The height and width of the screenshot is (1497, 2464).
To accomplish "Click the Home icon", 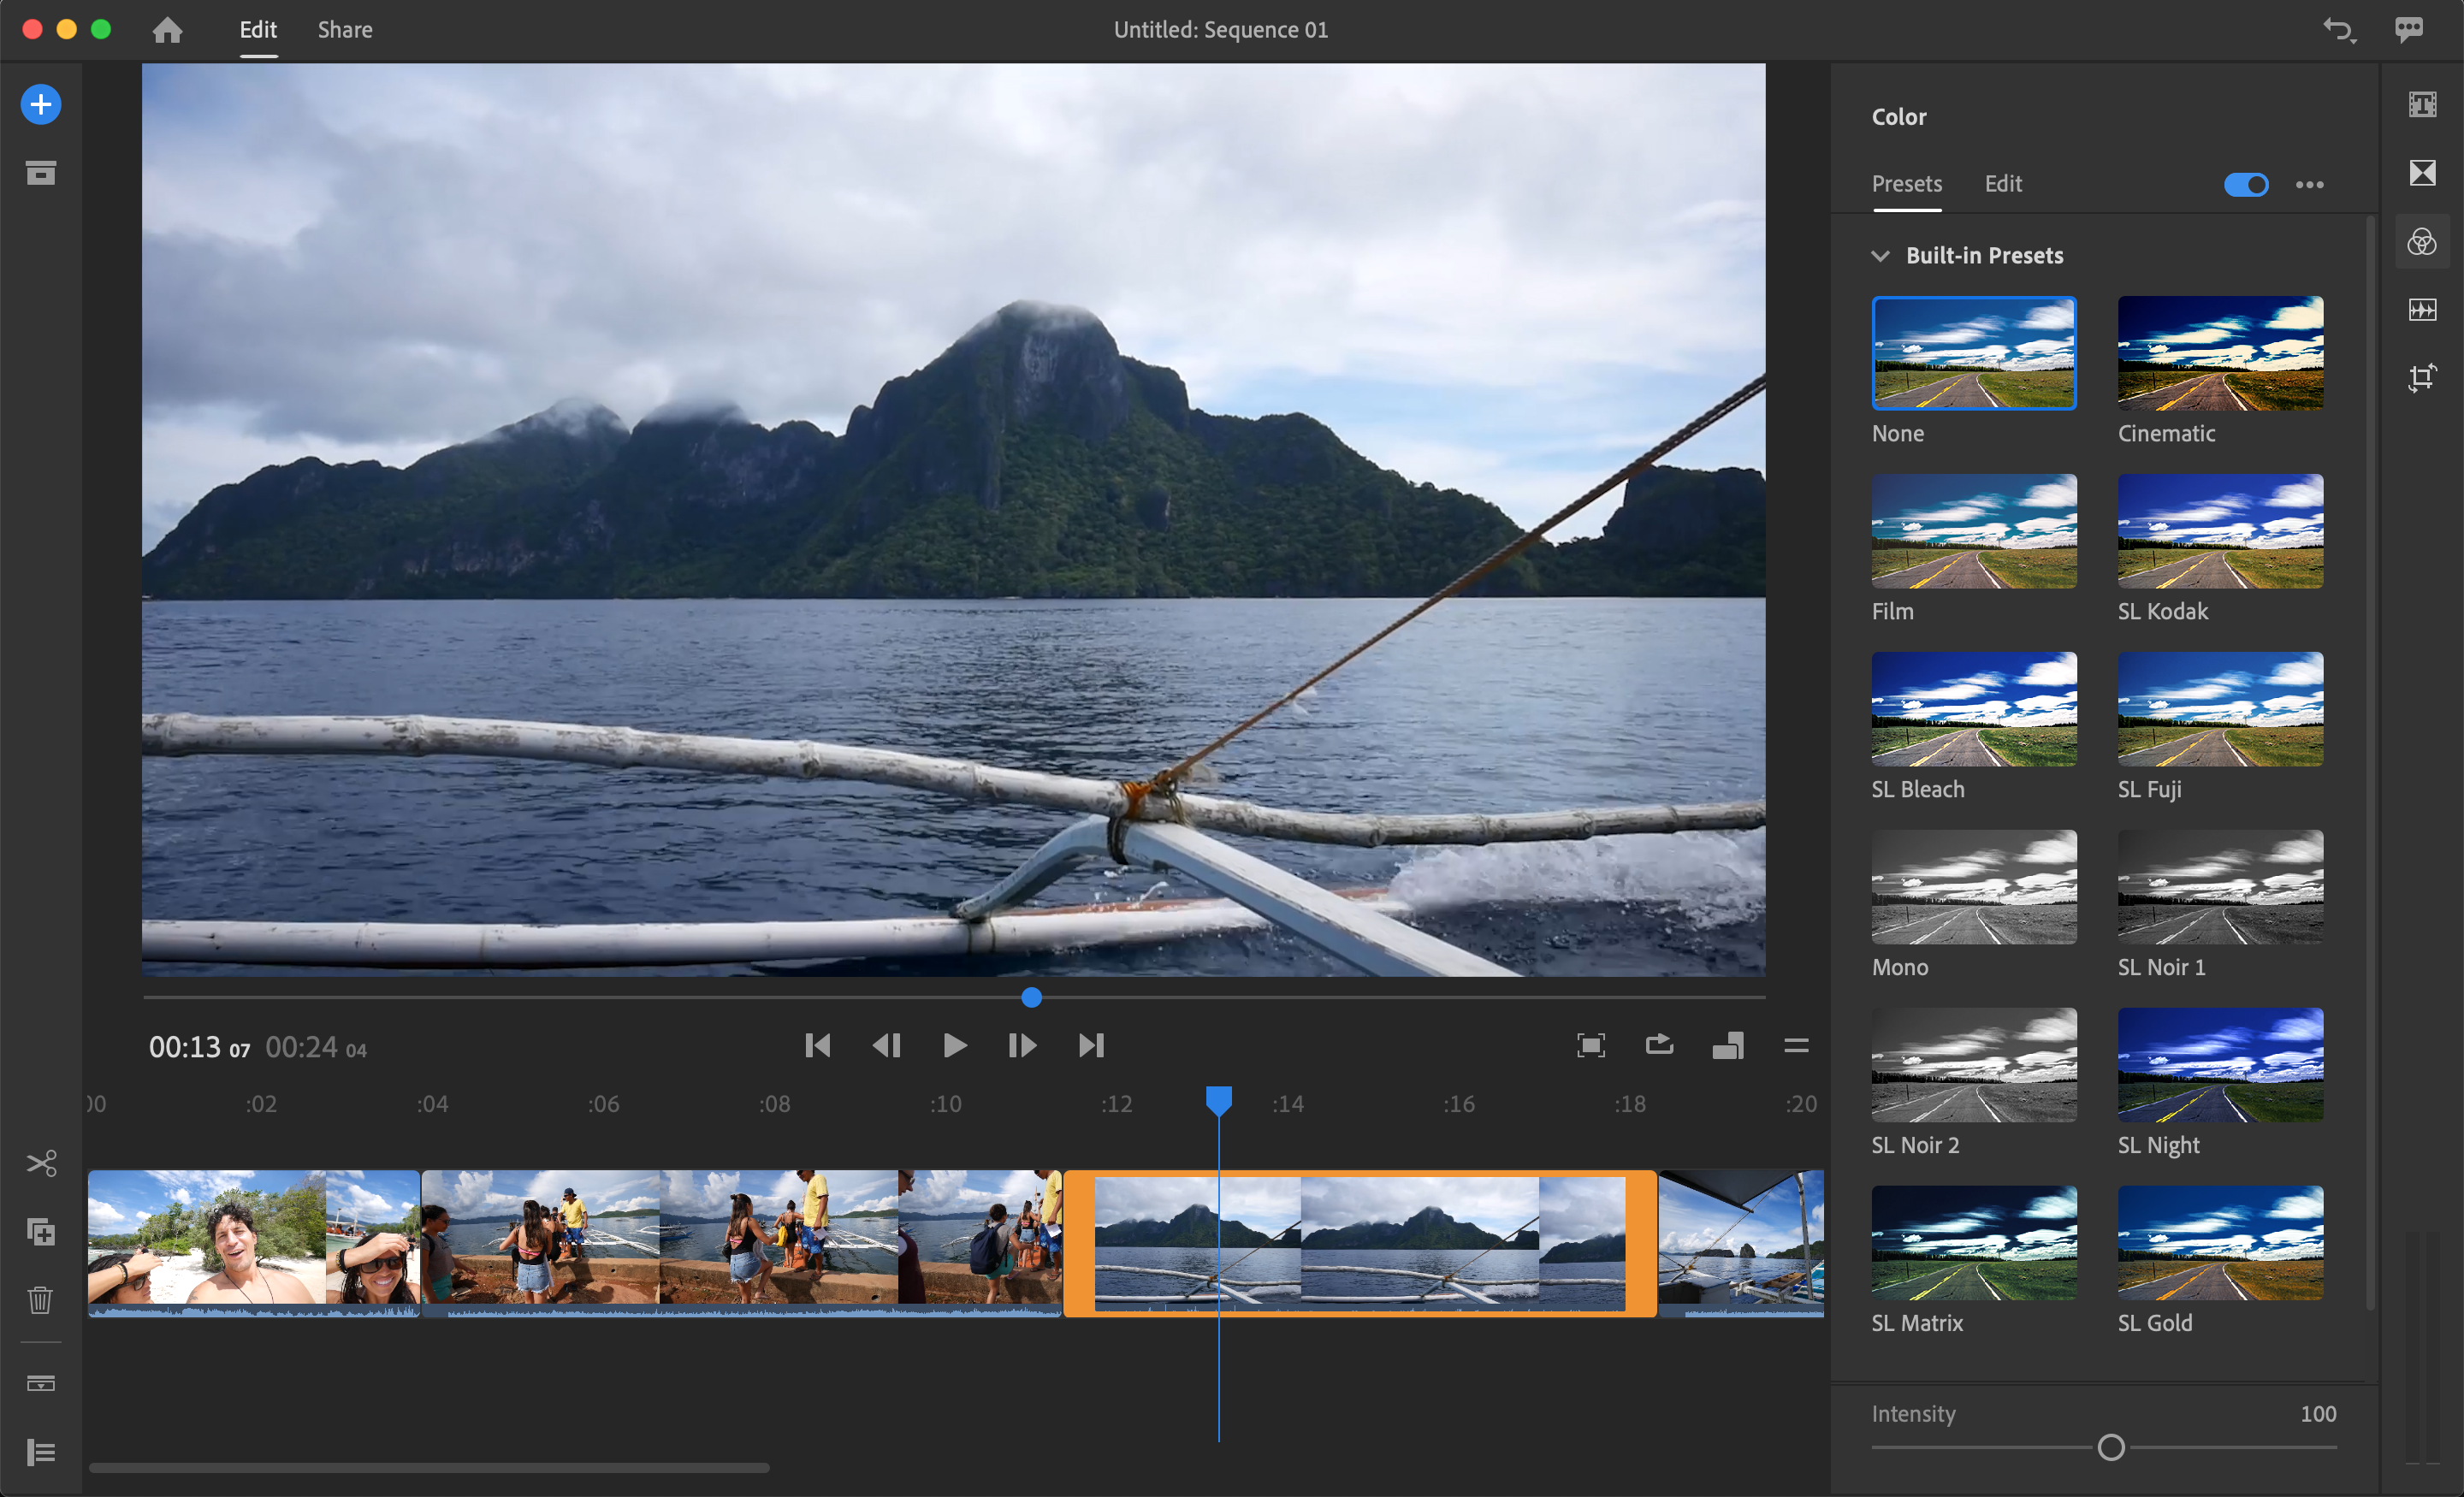I will click(167, 30).
